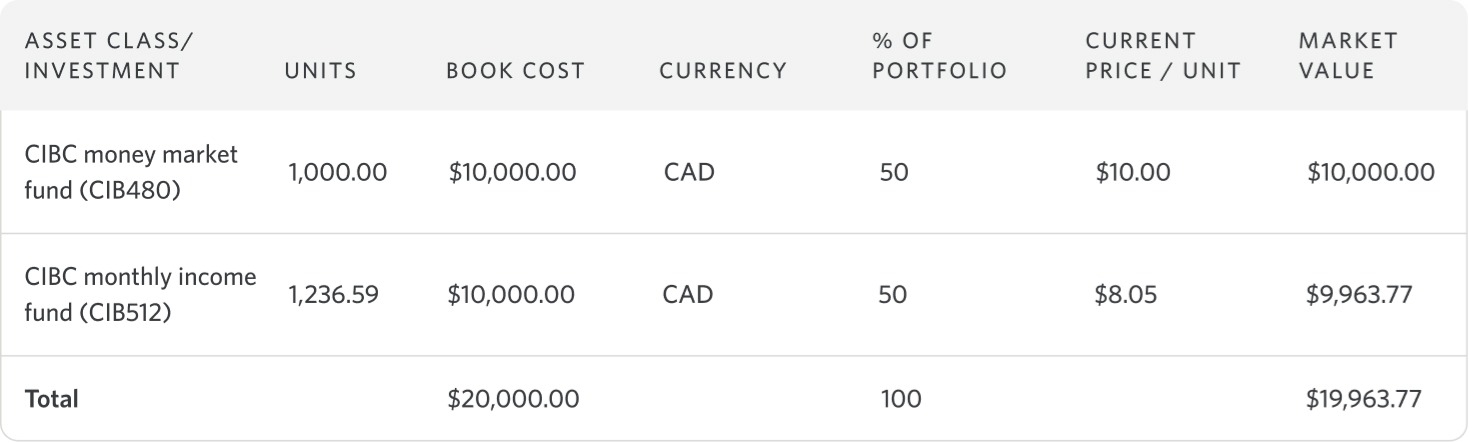This screenshot has width=1469, height=442.
Task: Open the CIBC monthly income fund entry
Action: [x=140, y=295]
